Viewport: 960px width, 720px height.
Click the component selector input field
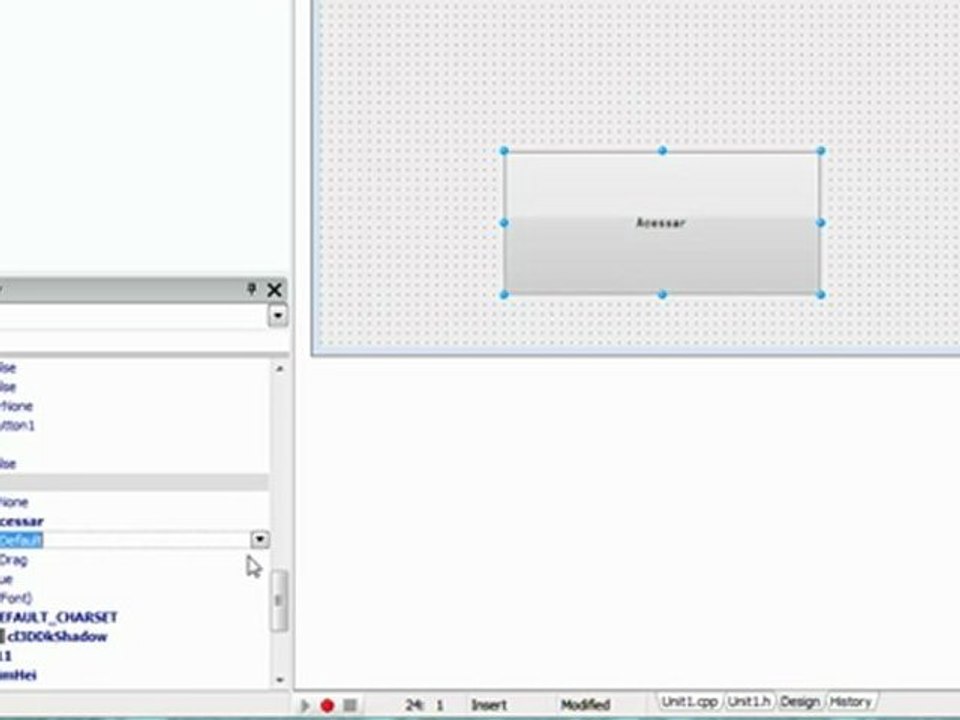click(133, 316)
